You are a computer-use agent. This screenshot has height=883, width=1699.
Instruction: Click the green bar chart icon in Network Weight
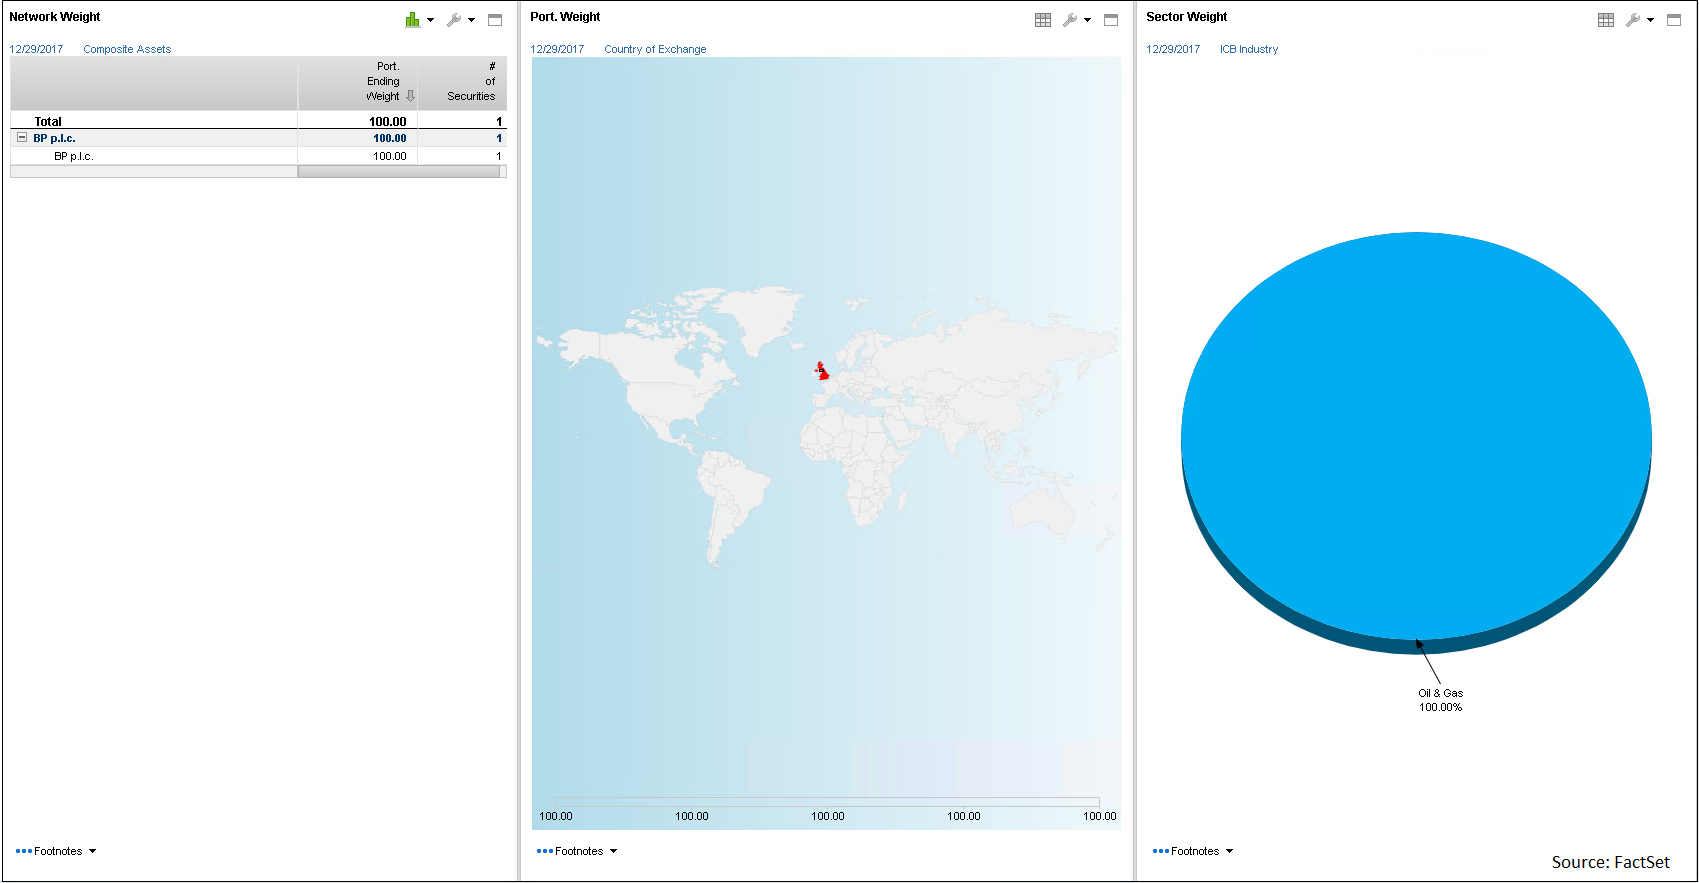click(412, 20)
